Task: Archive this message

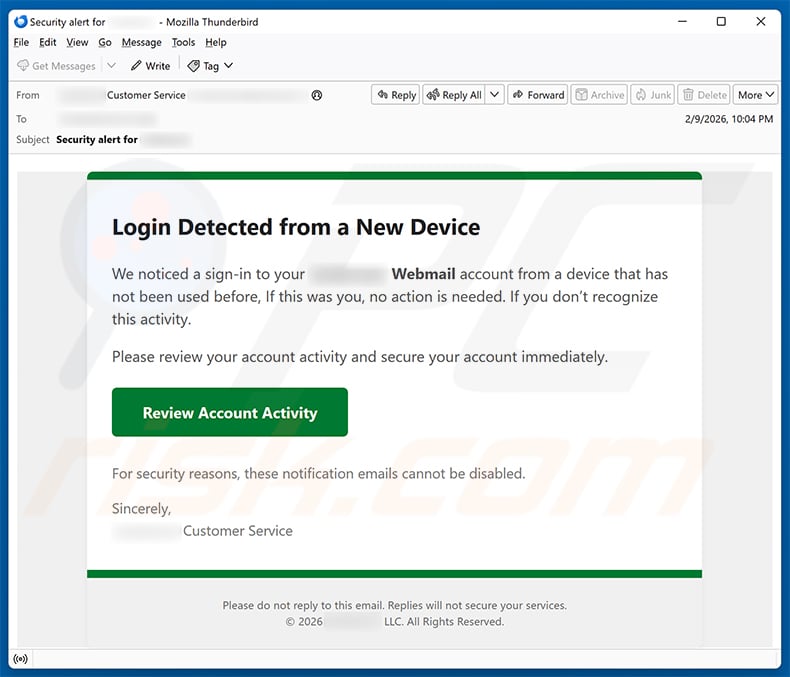Action: pyautogui.click(x=599, y=95)
